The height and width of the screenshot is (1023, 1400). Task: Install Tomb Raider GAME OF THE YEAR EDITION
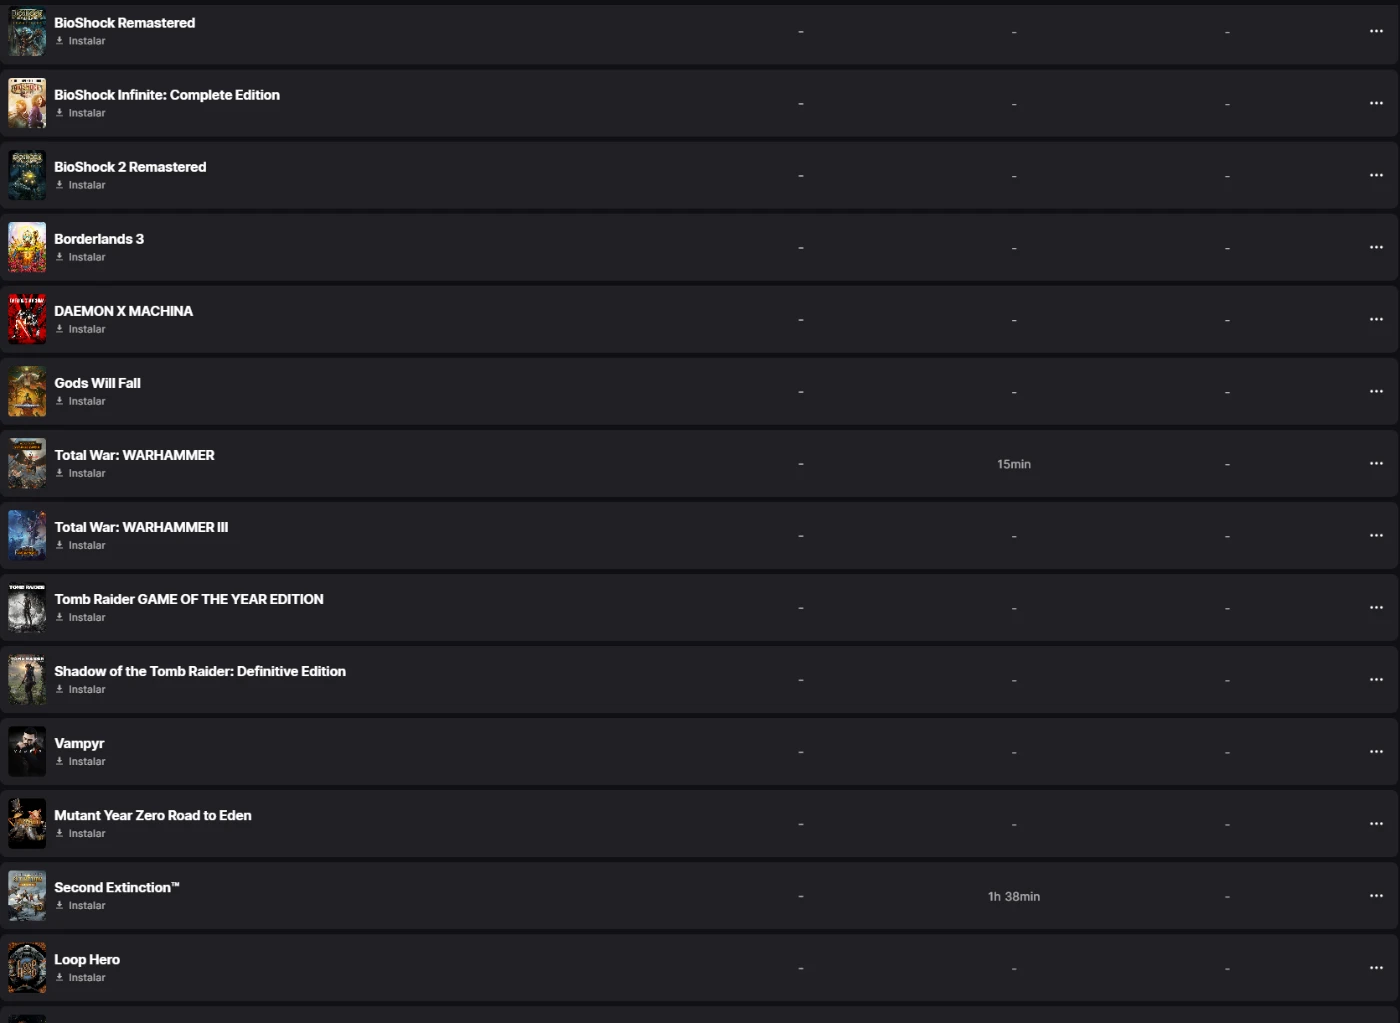click(81, 617)
